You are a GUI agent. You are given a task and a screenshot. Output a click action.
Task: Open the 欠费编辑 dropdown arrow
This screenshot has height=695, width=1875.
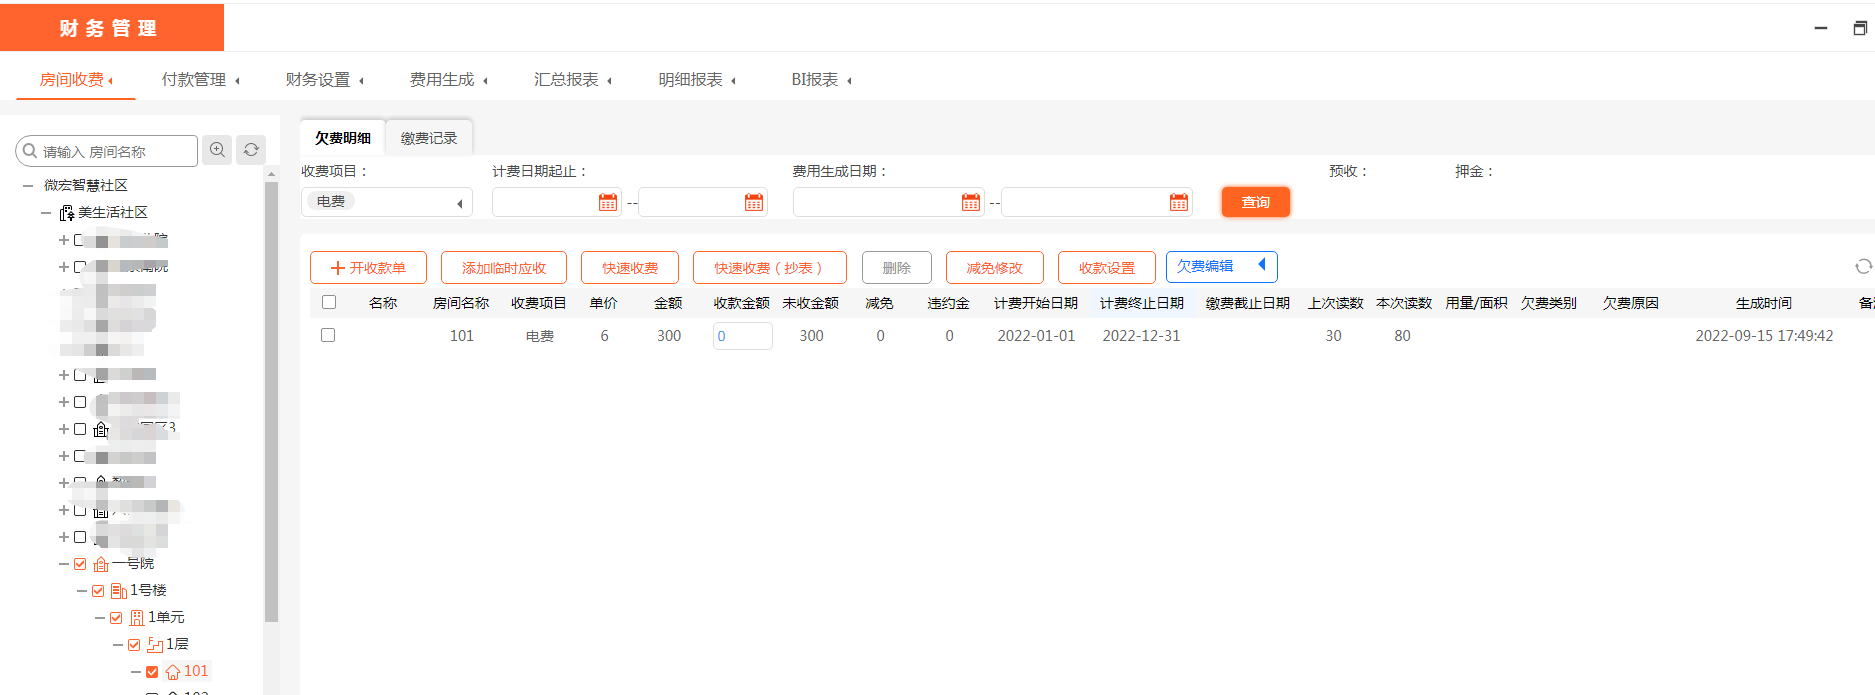pyautogui.click(x=1262, y=265)
